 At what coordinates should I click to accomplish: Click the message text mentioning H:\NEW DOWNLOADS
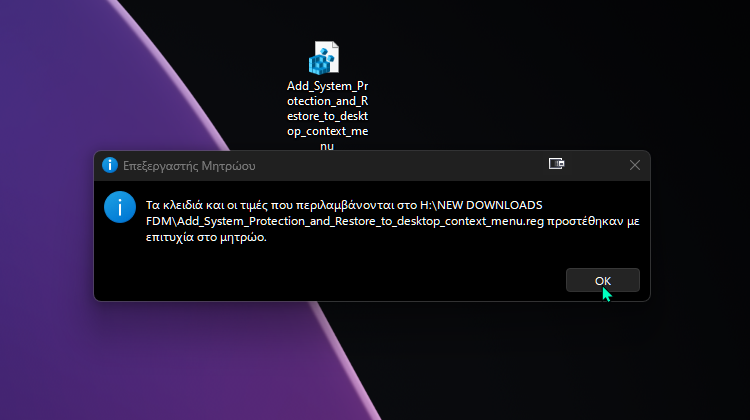[x=392, y=221]
